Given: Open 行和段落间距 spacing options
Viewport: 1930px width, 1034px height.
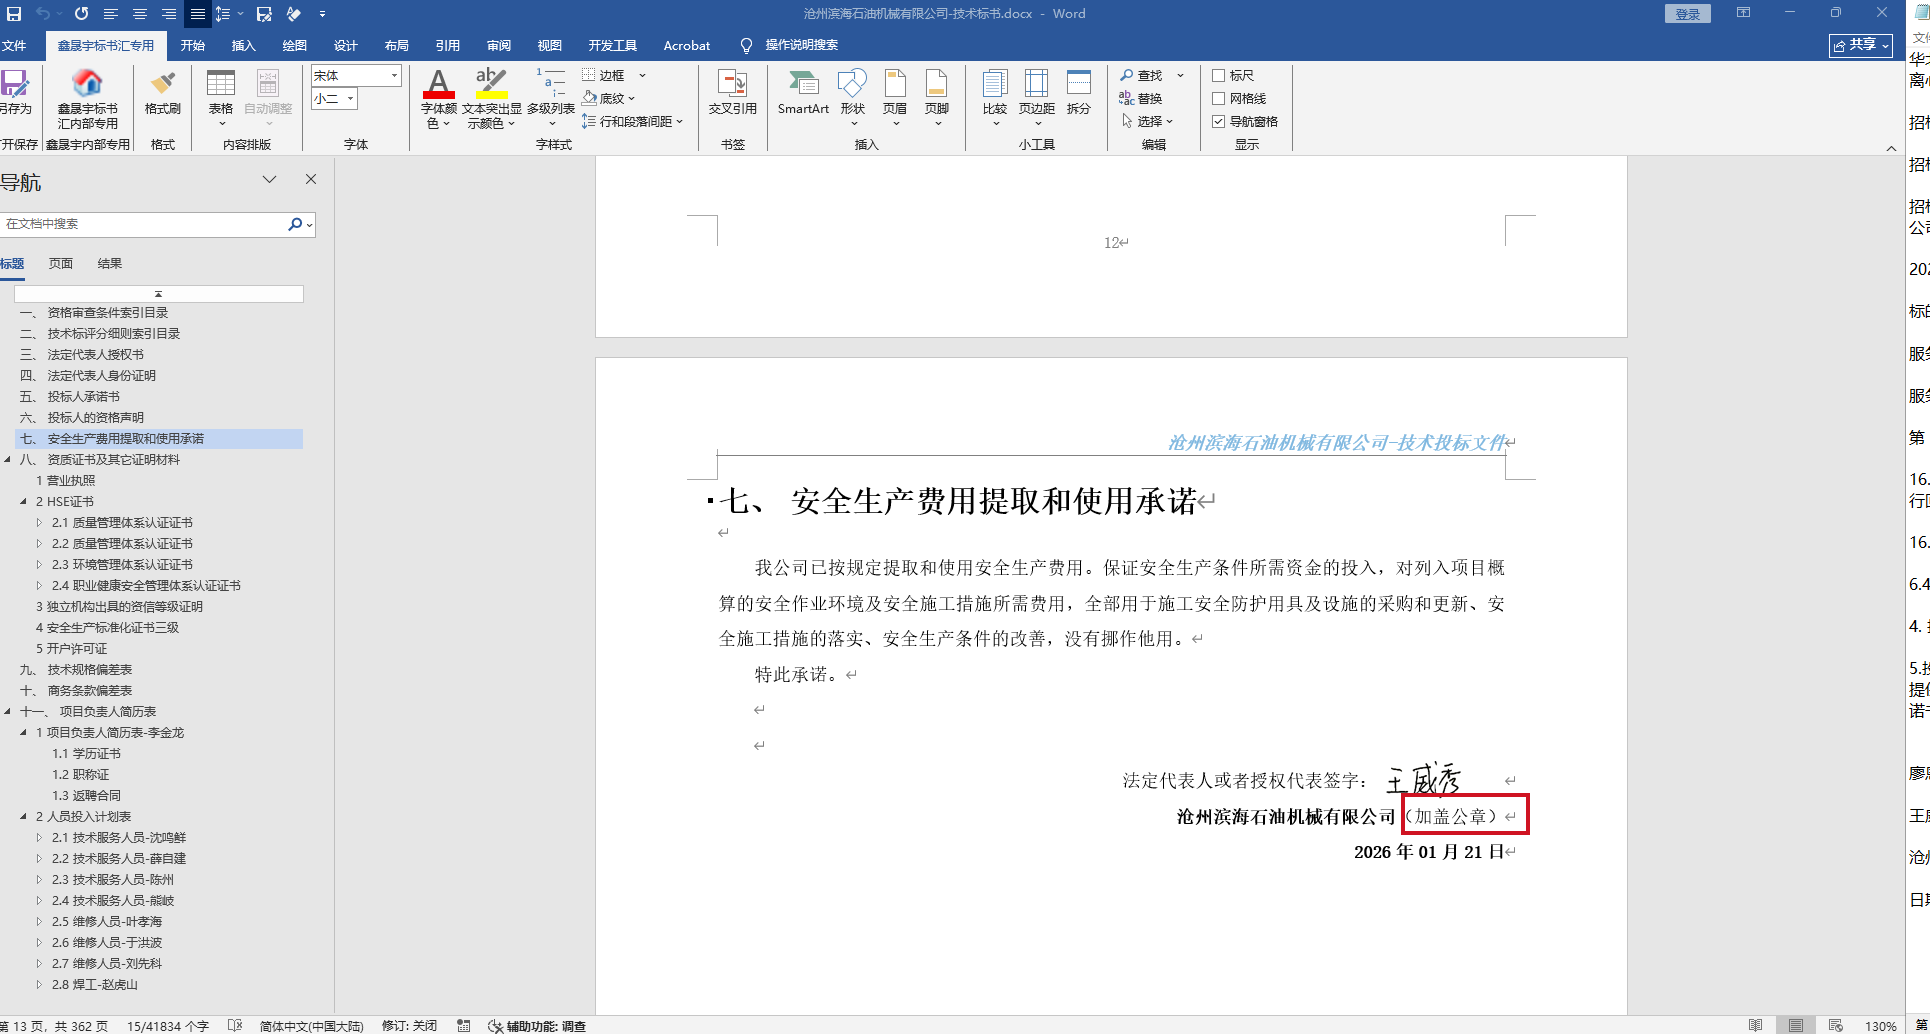Looking at the screenshot, I should coord(633,121).
